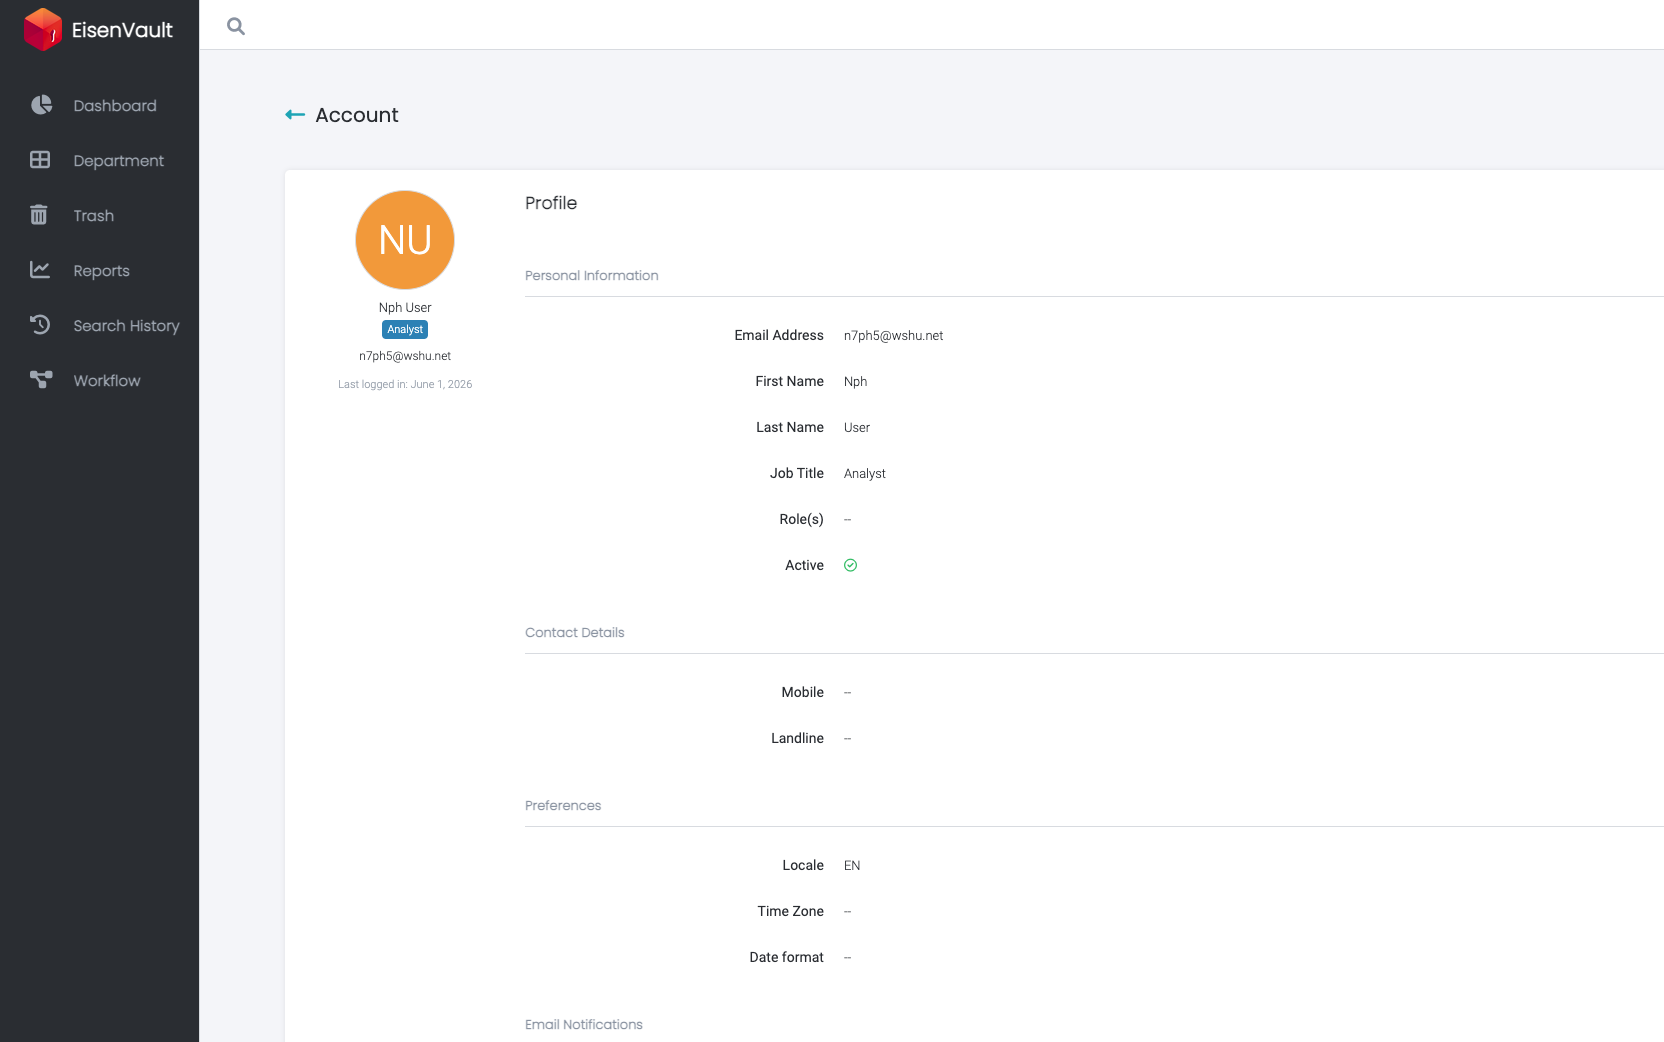Click the Time Zone label
The image size is (1664, 1042).
pos(791,911)
